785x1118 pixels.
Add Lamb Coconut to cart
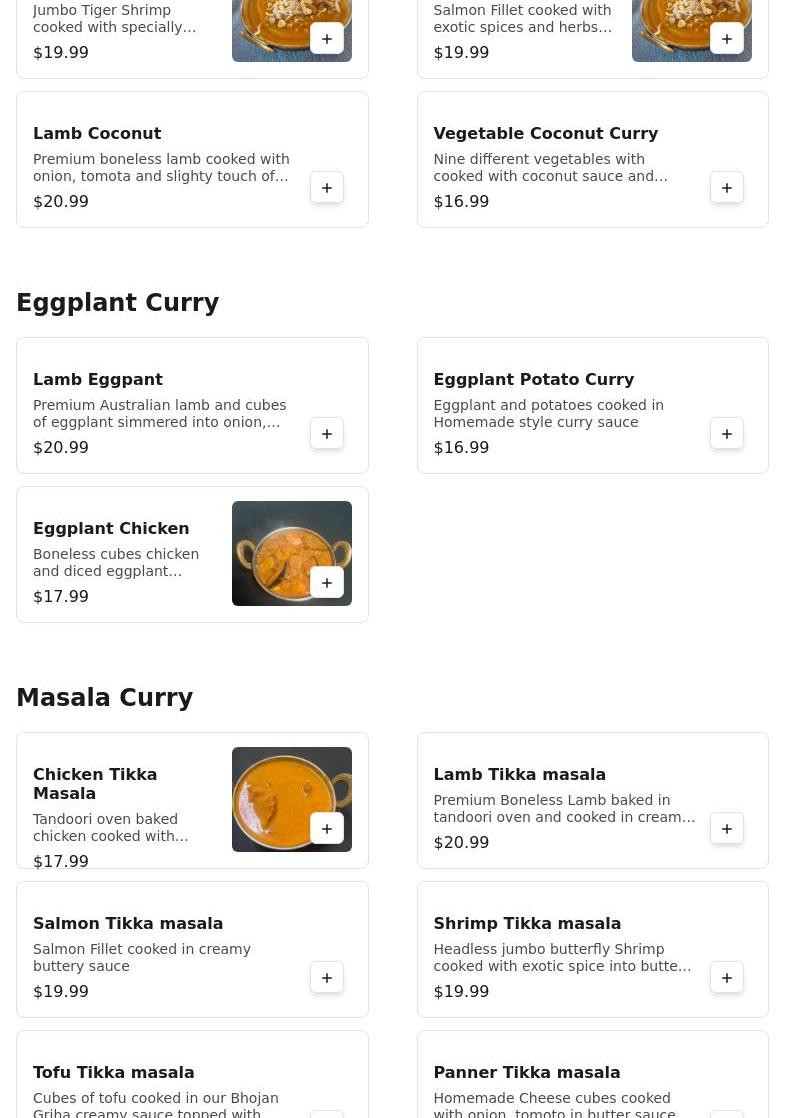[x=327, y=188]
